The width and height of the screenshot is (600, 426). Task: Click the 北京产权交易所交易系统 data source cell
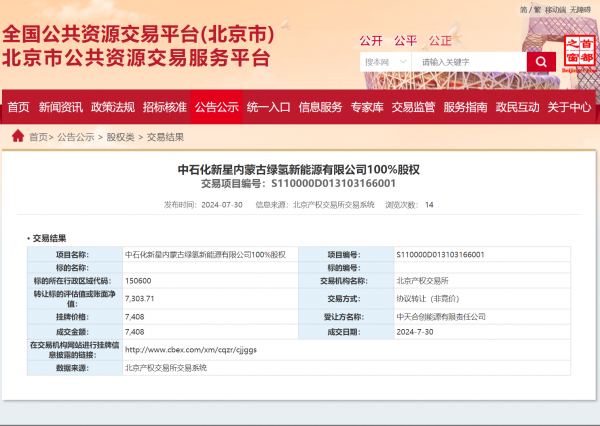click(x=346, y=368)
